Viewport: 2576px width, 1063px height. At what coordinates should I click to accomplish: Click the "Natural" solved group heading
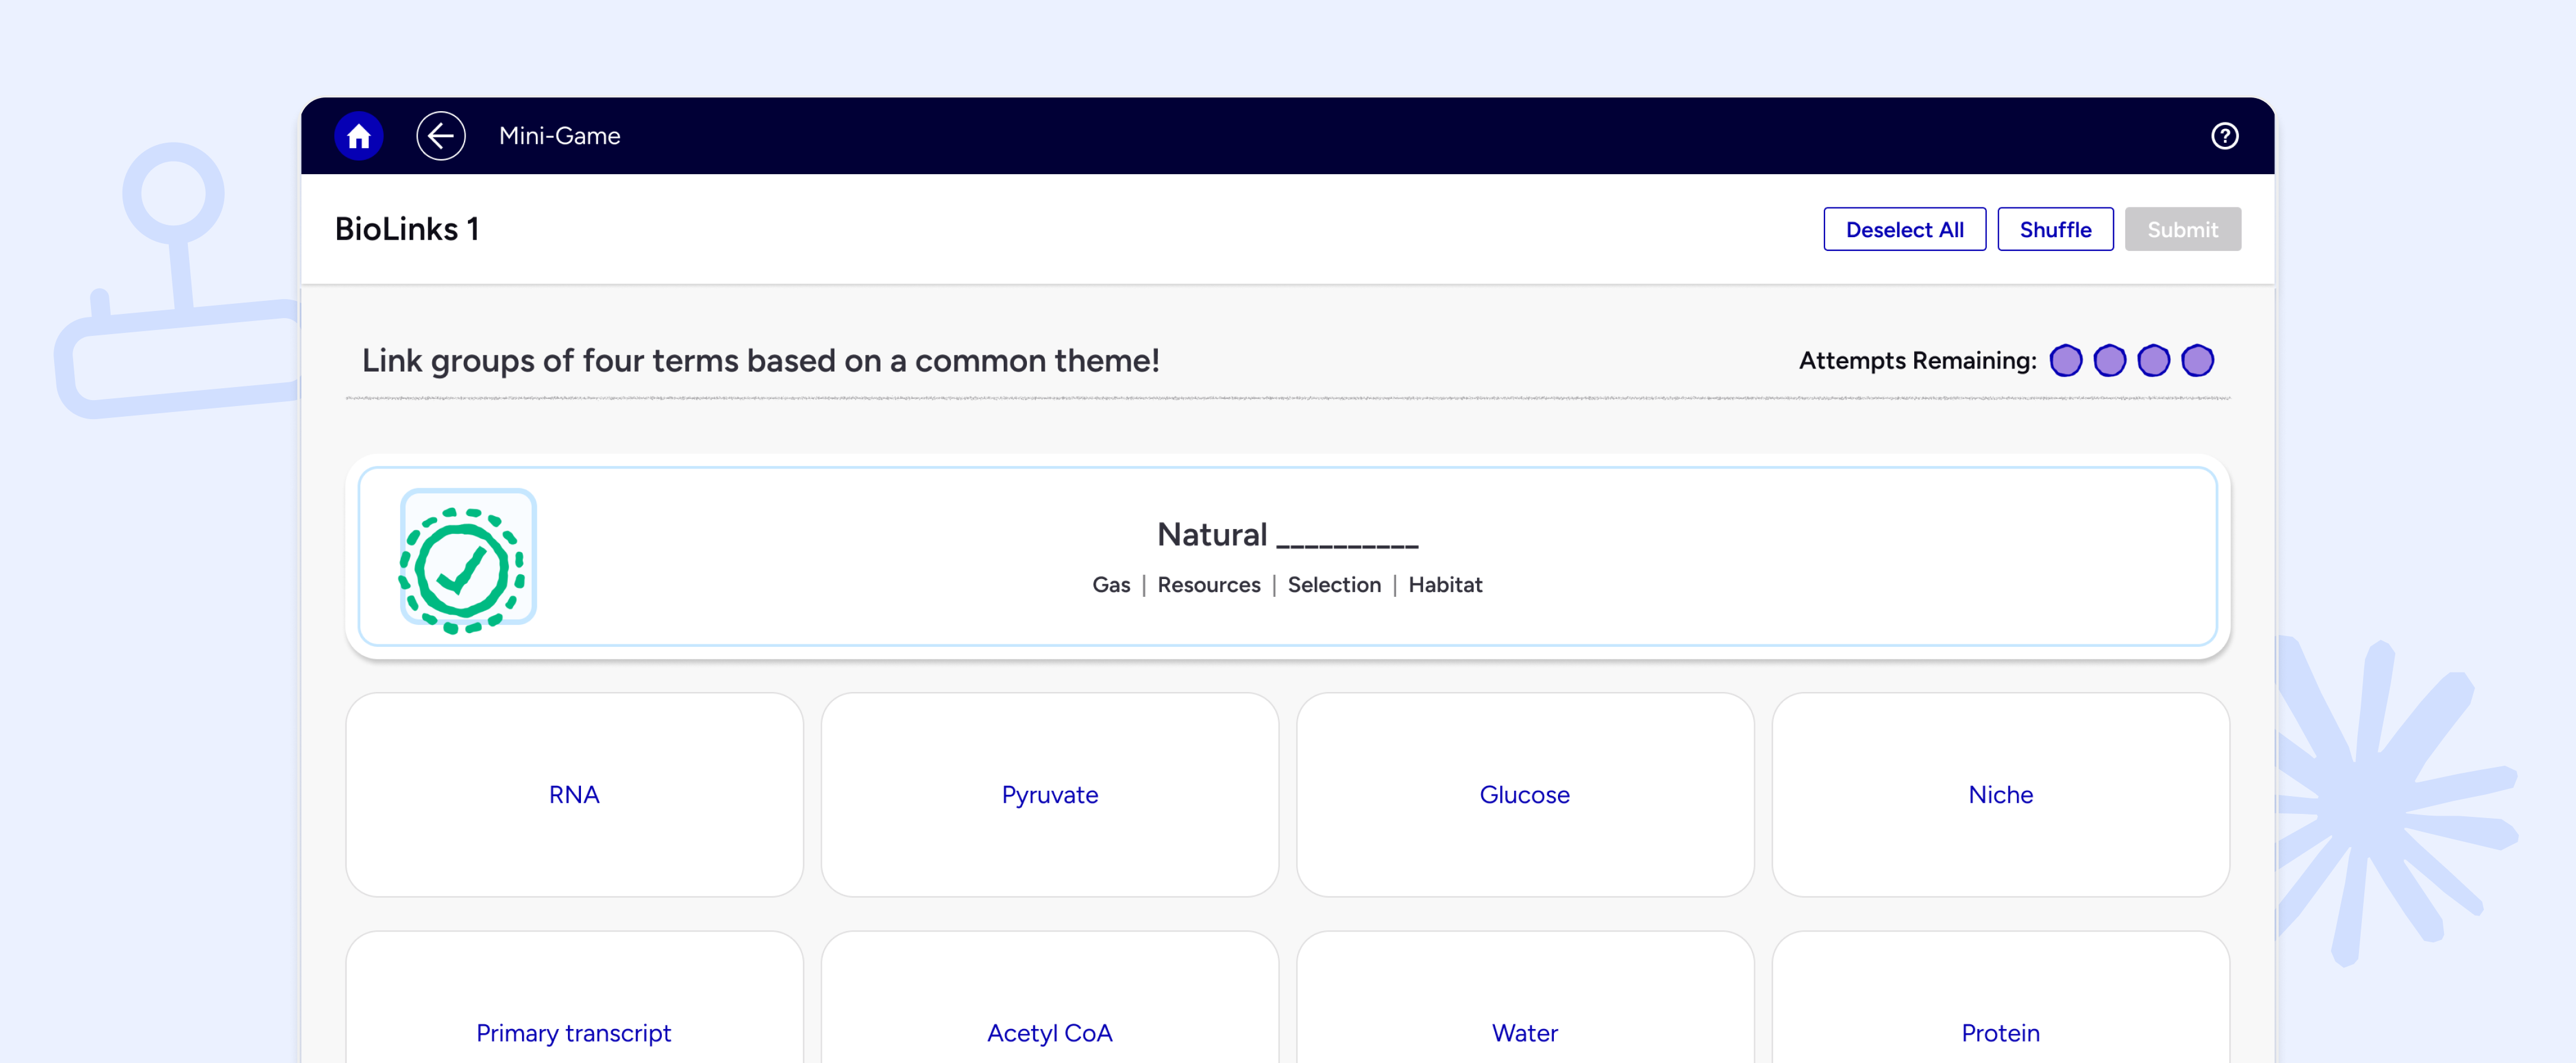click(x=1288, y=535)
